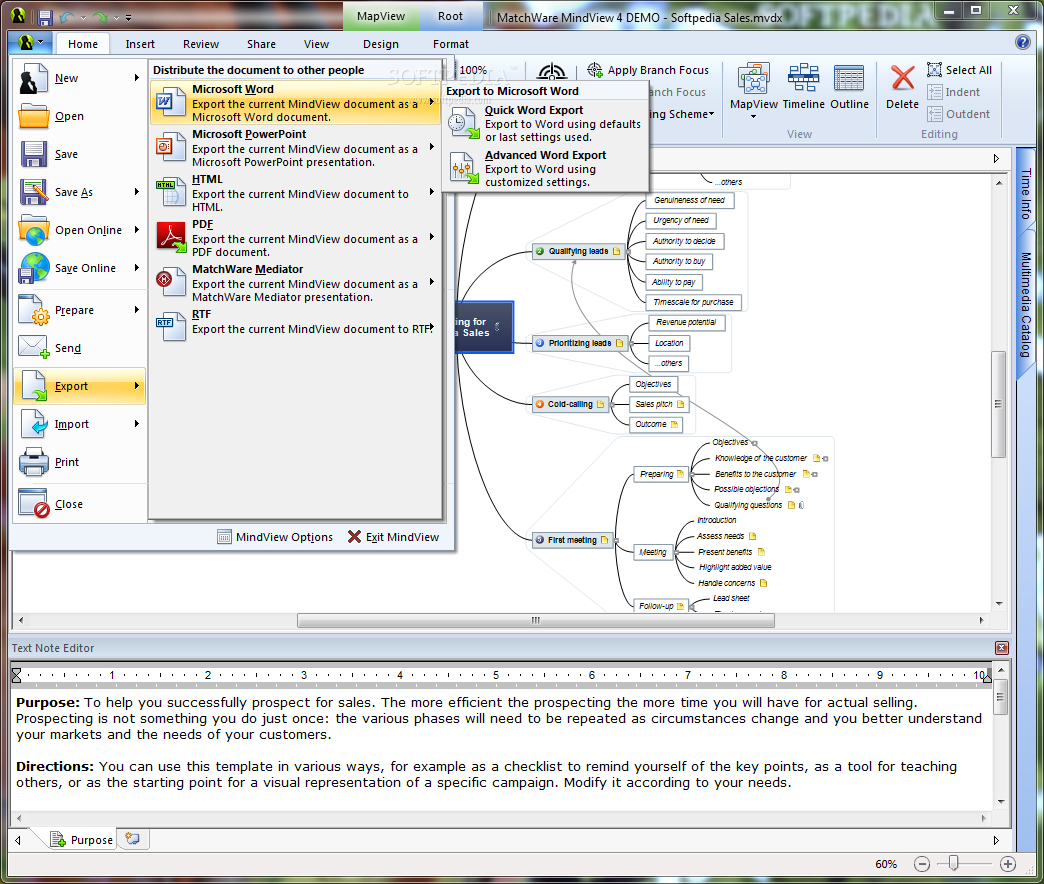Click the zoom out minus button
Viewport: 1044px width, 884px height.
[921, 864]
